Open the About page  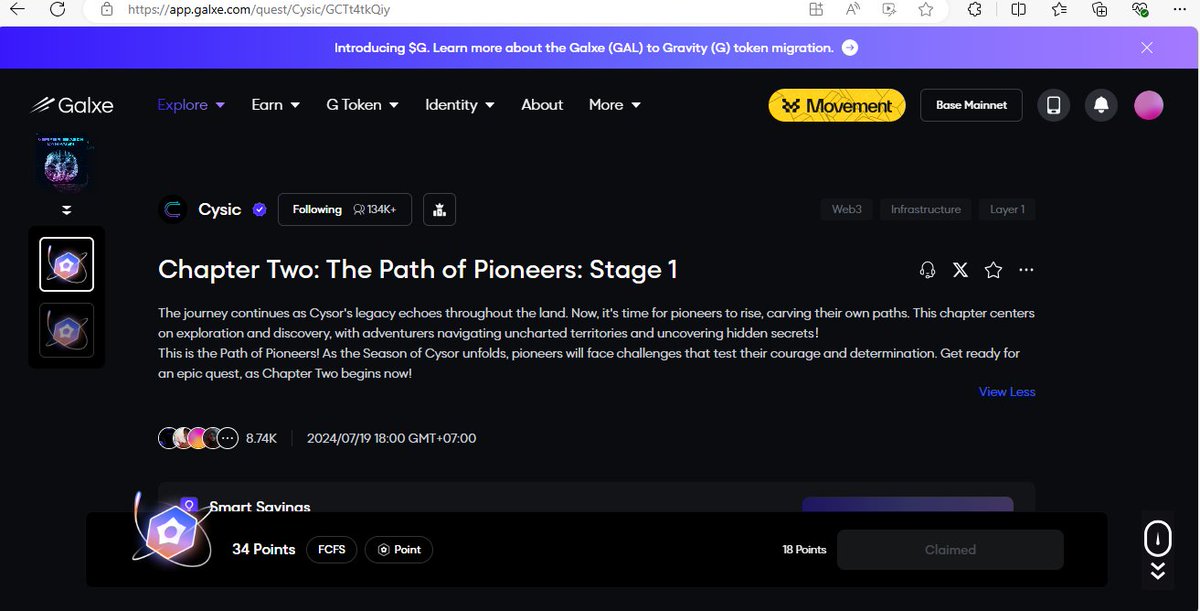tap(542, 105)
